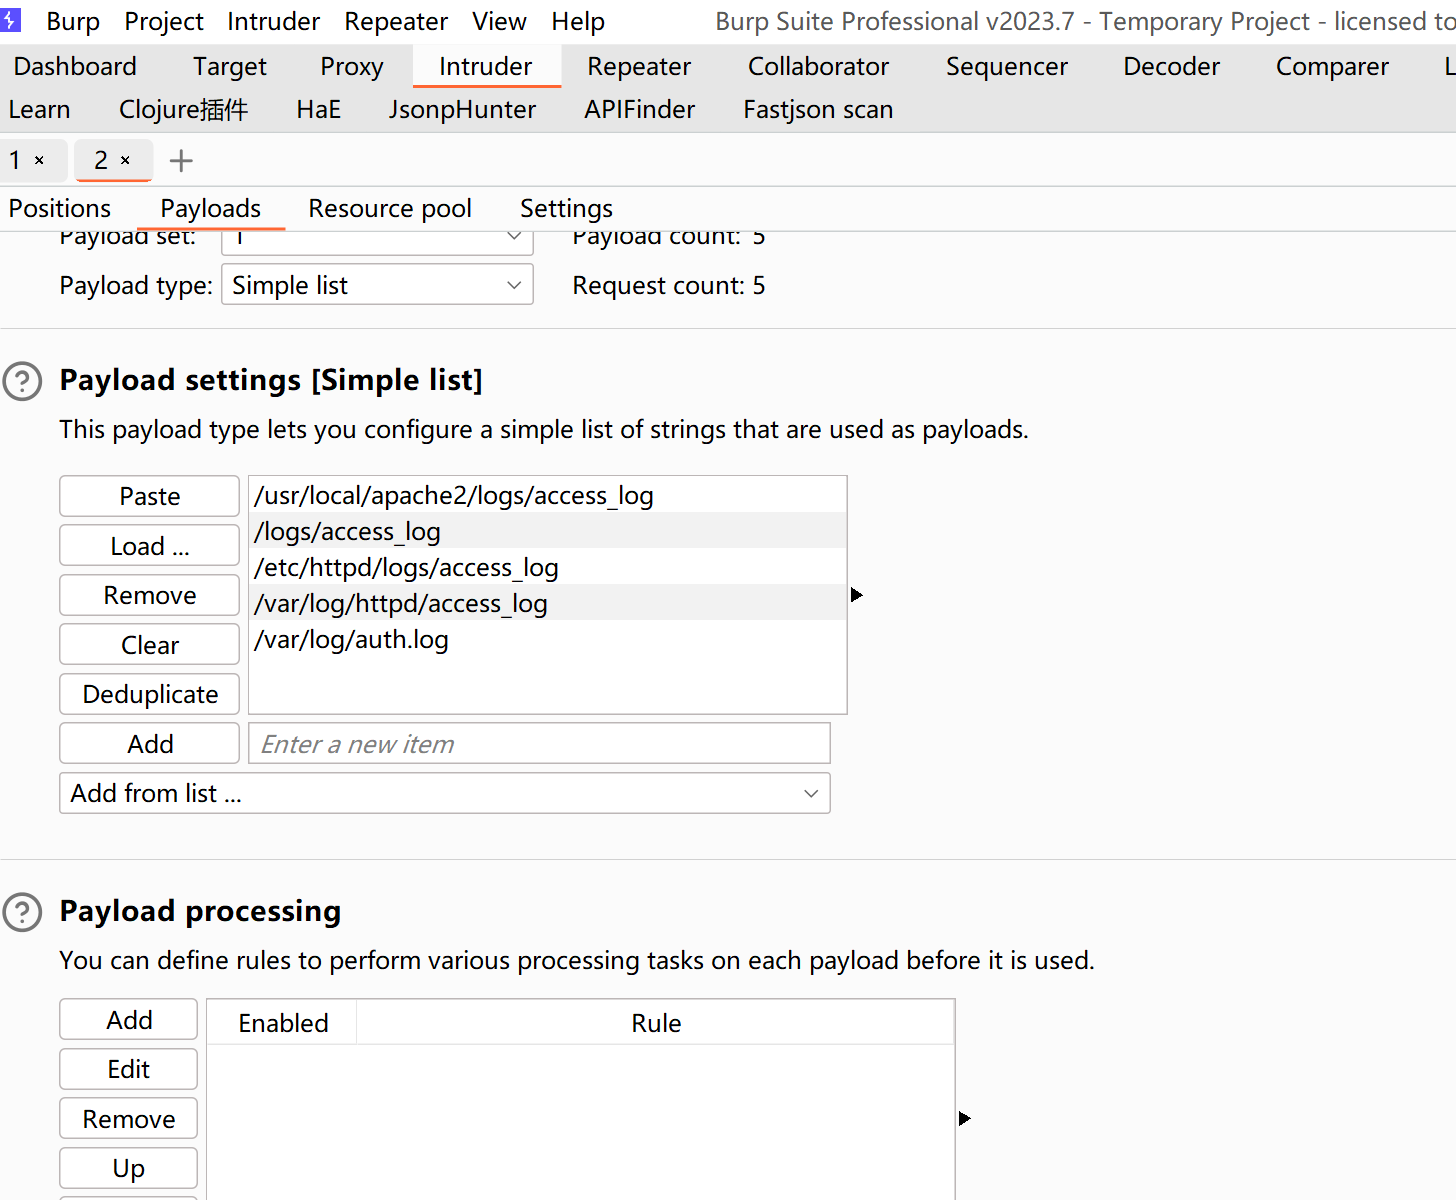Switch to the Dashboard tab

click(x=75, y=66)
